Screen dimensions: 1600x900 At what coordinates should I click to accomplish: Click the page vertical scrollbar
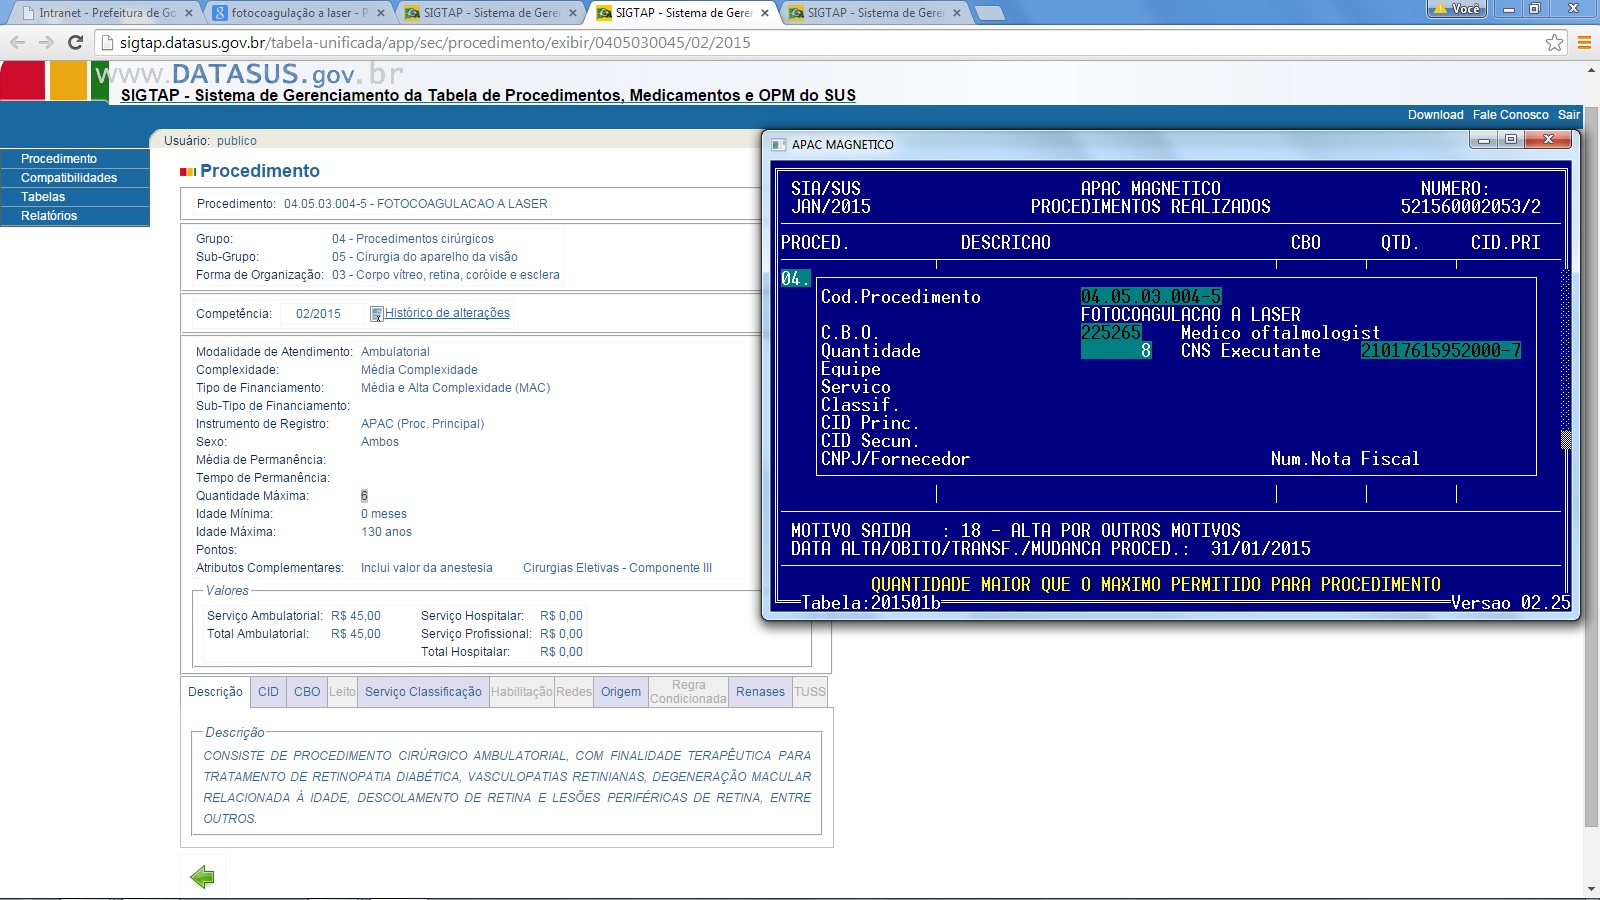click(1591, 450)
